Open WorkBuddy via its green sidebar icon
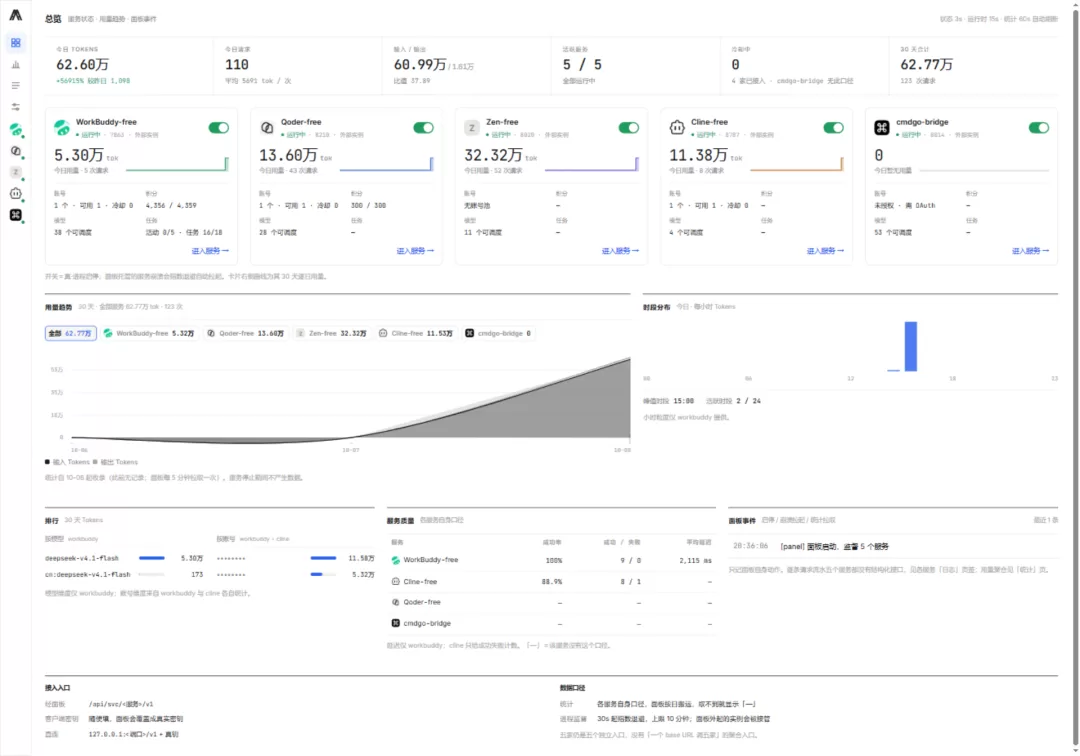 [15, 129]
